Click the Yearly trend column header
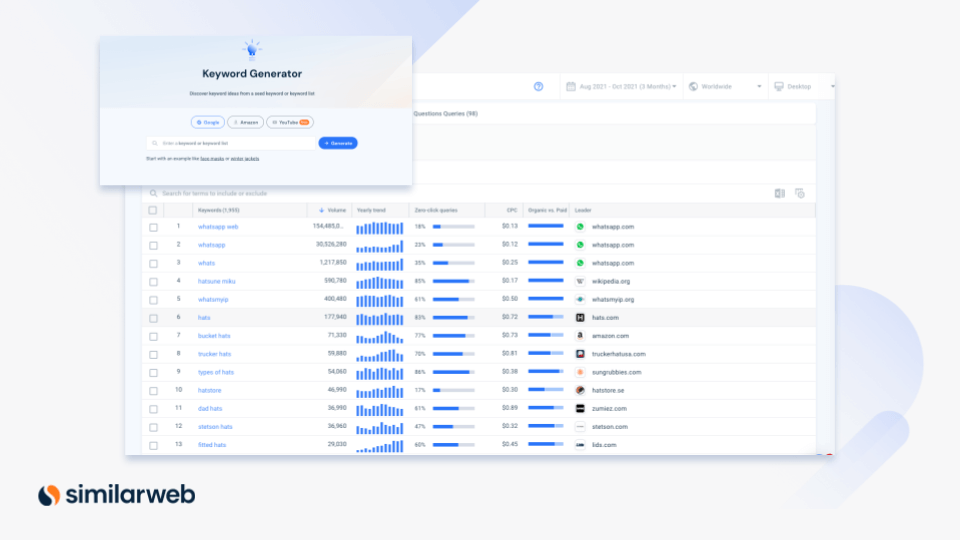Viewport: 960px width, 540px height. click(371, 210)
